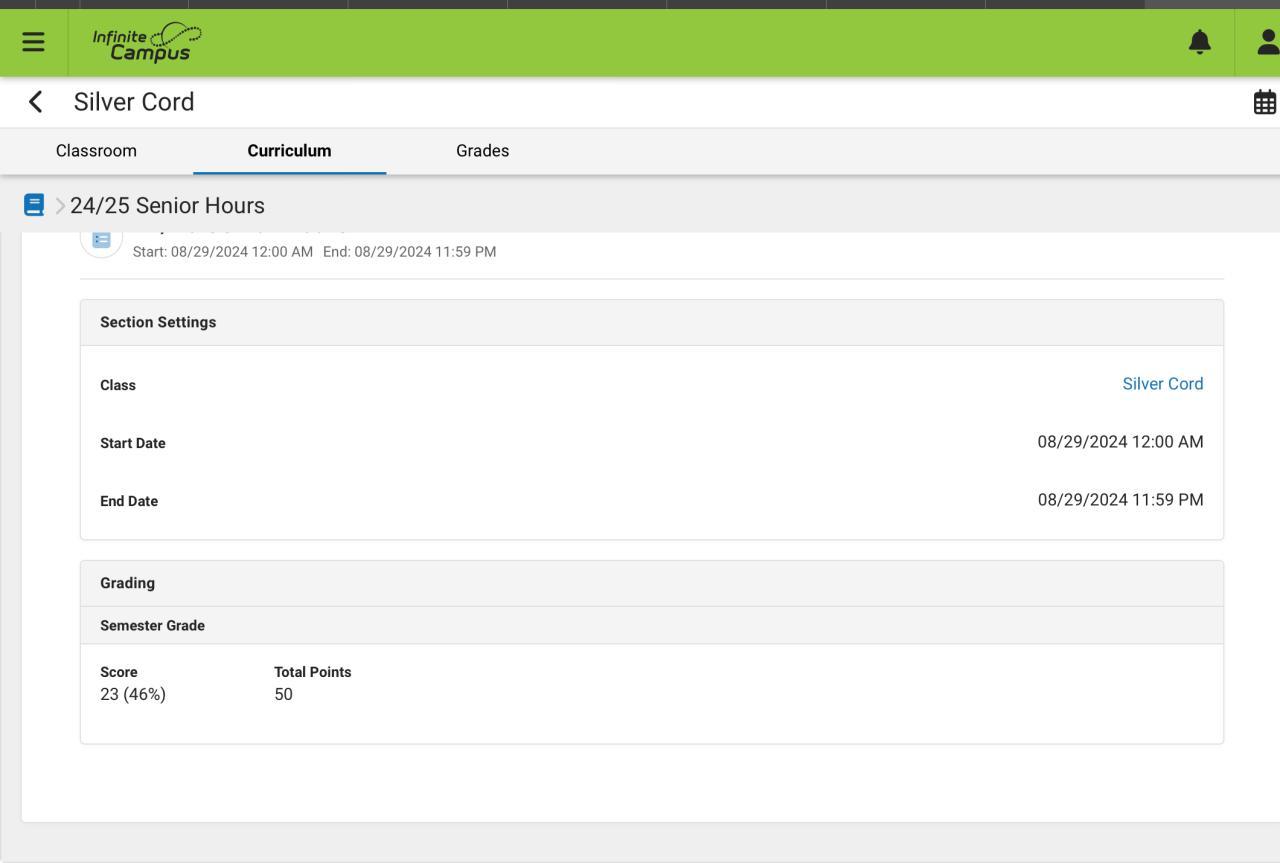Click the 24/25 Senior Hours breadcrumb title
Screen dimensions: 1280x863
pyautogui.click(x=167, y=206)
